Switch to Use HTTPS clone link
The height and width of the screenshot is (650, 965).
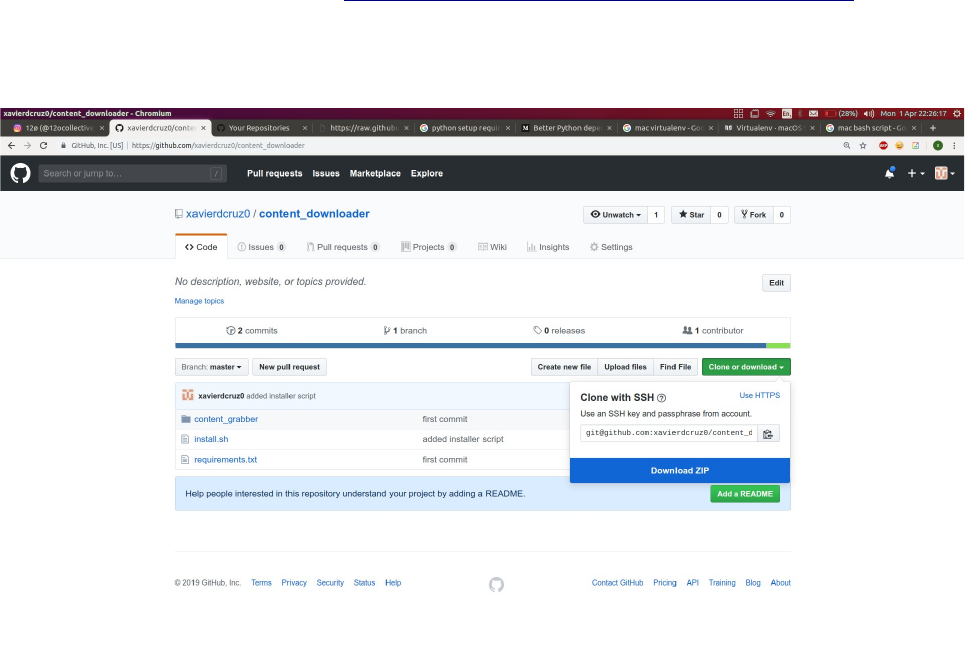point(759,395)
